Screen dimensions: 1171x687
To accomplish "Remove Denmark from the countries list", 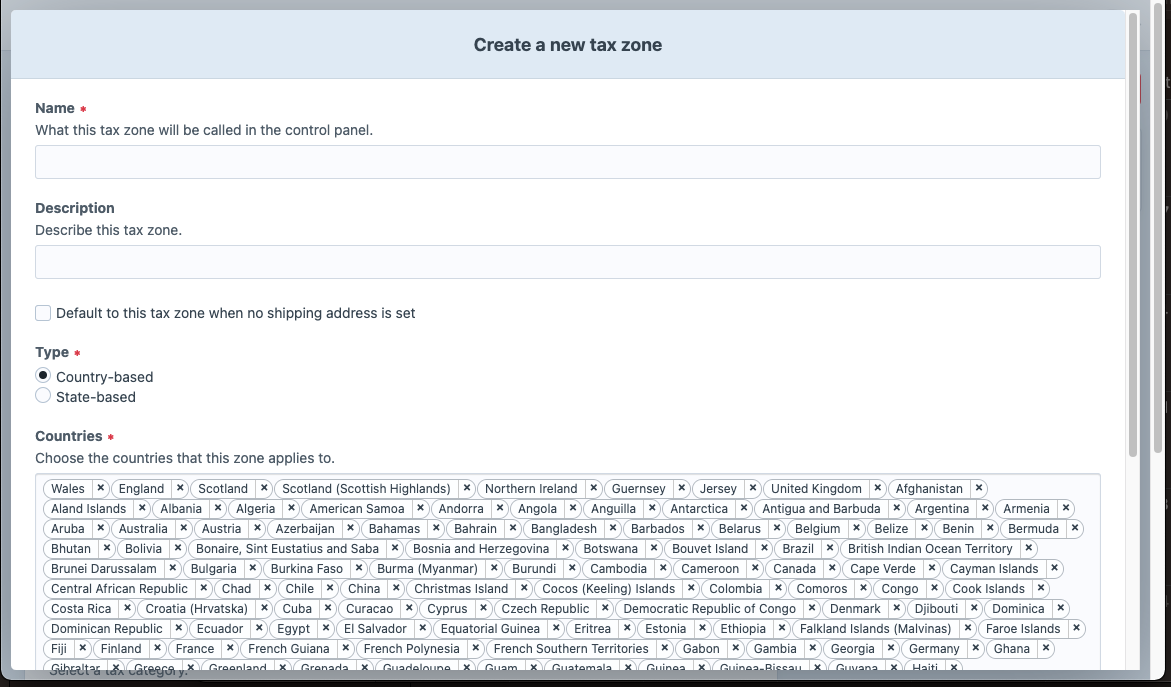I will 897,608.
